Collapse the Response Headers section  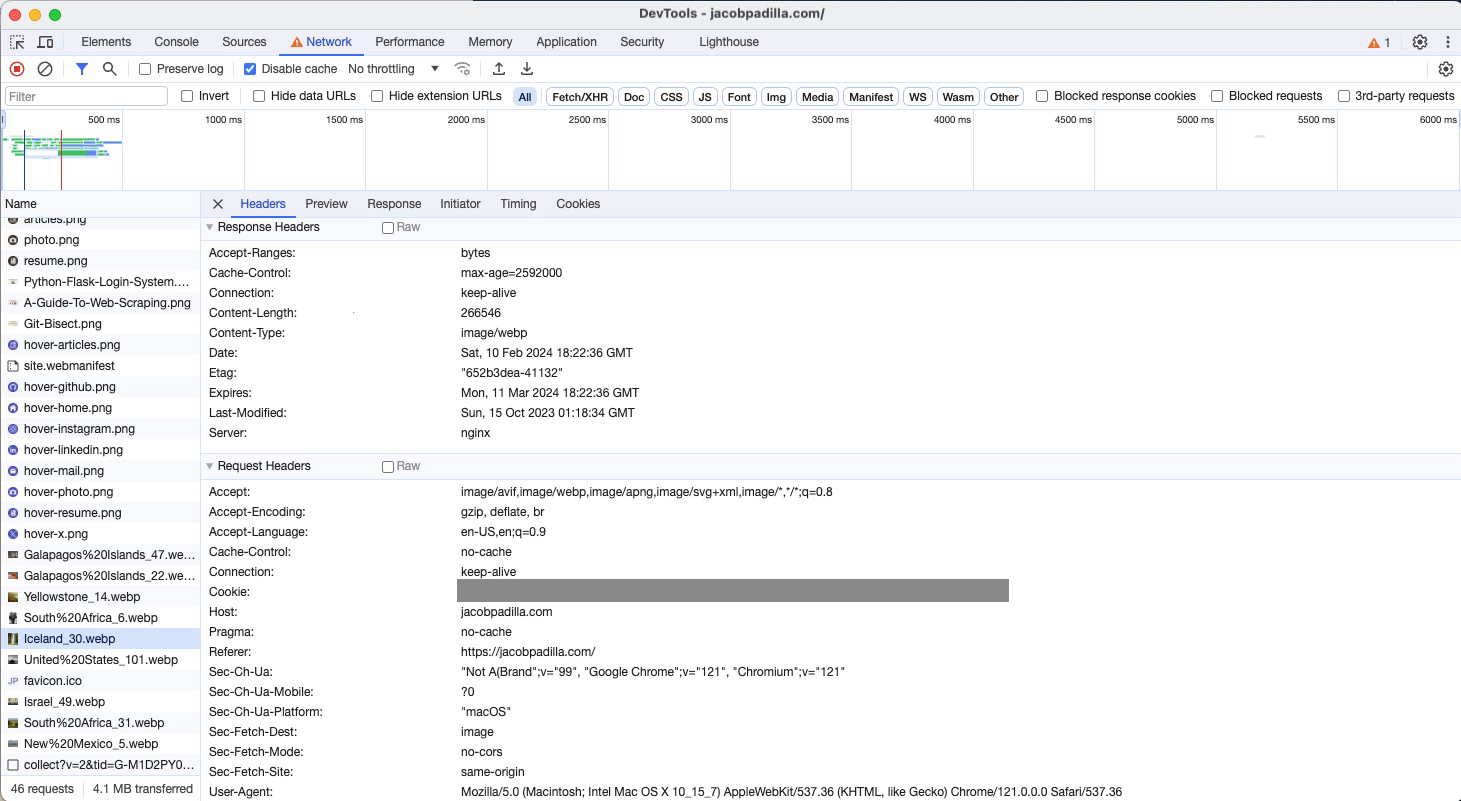(x=209, y=227)
